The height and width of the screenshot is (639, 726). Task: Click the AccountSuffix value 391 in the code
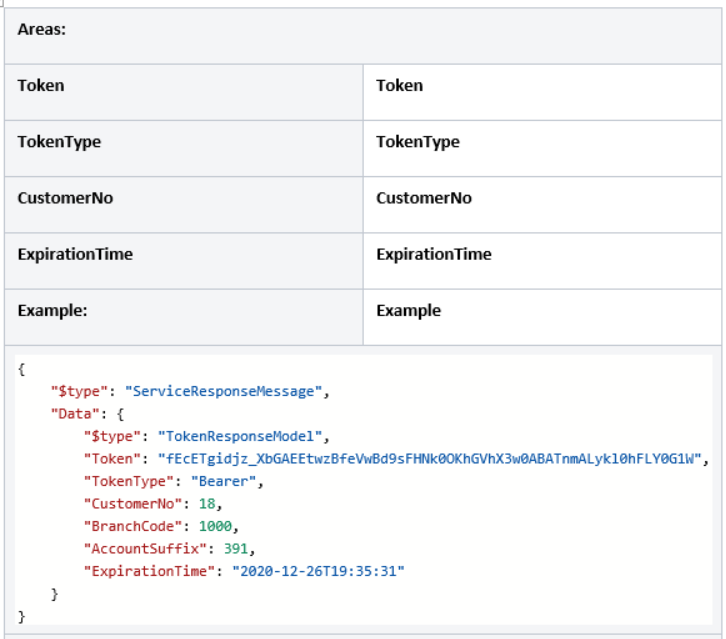[240, 548]
